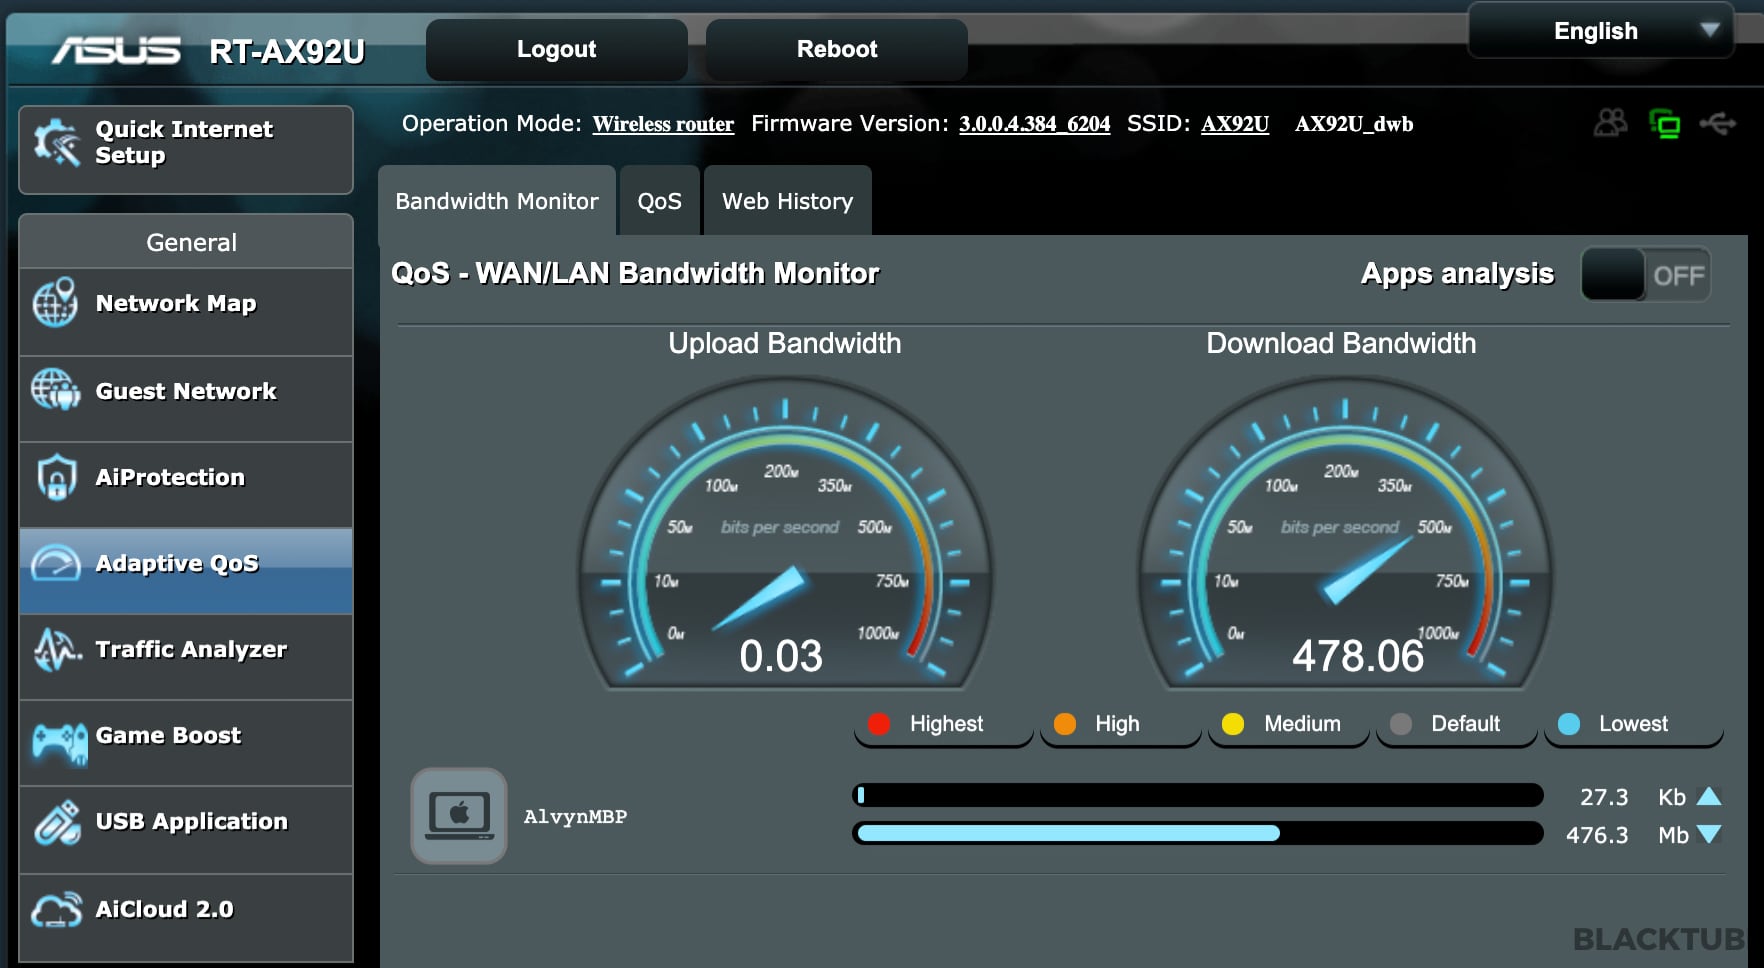Image resolution: width=1764 pixels, height=968 pixels.
Task: Click the 478.06 download speed value
Action: [1357, 656]
